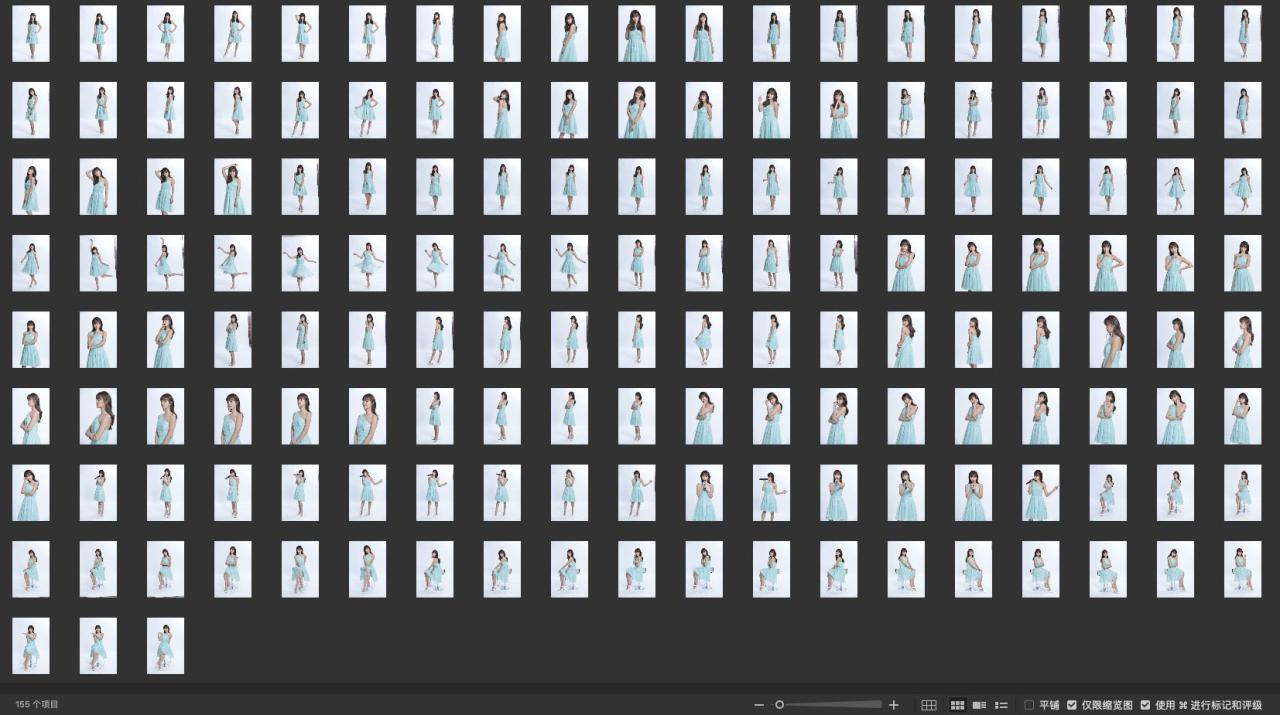Click the plus icon to enlarge thumbnails

(x=894, y=705)
